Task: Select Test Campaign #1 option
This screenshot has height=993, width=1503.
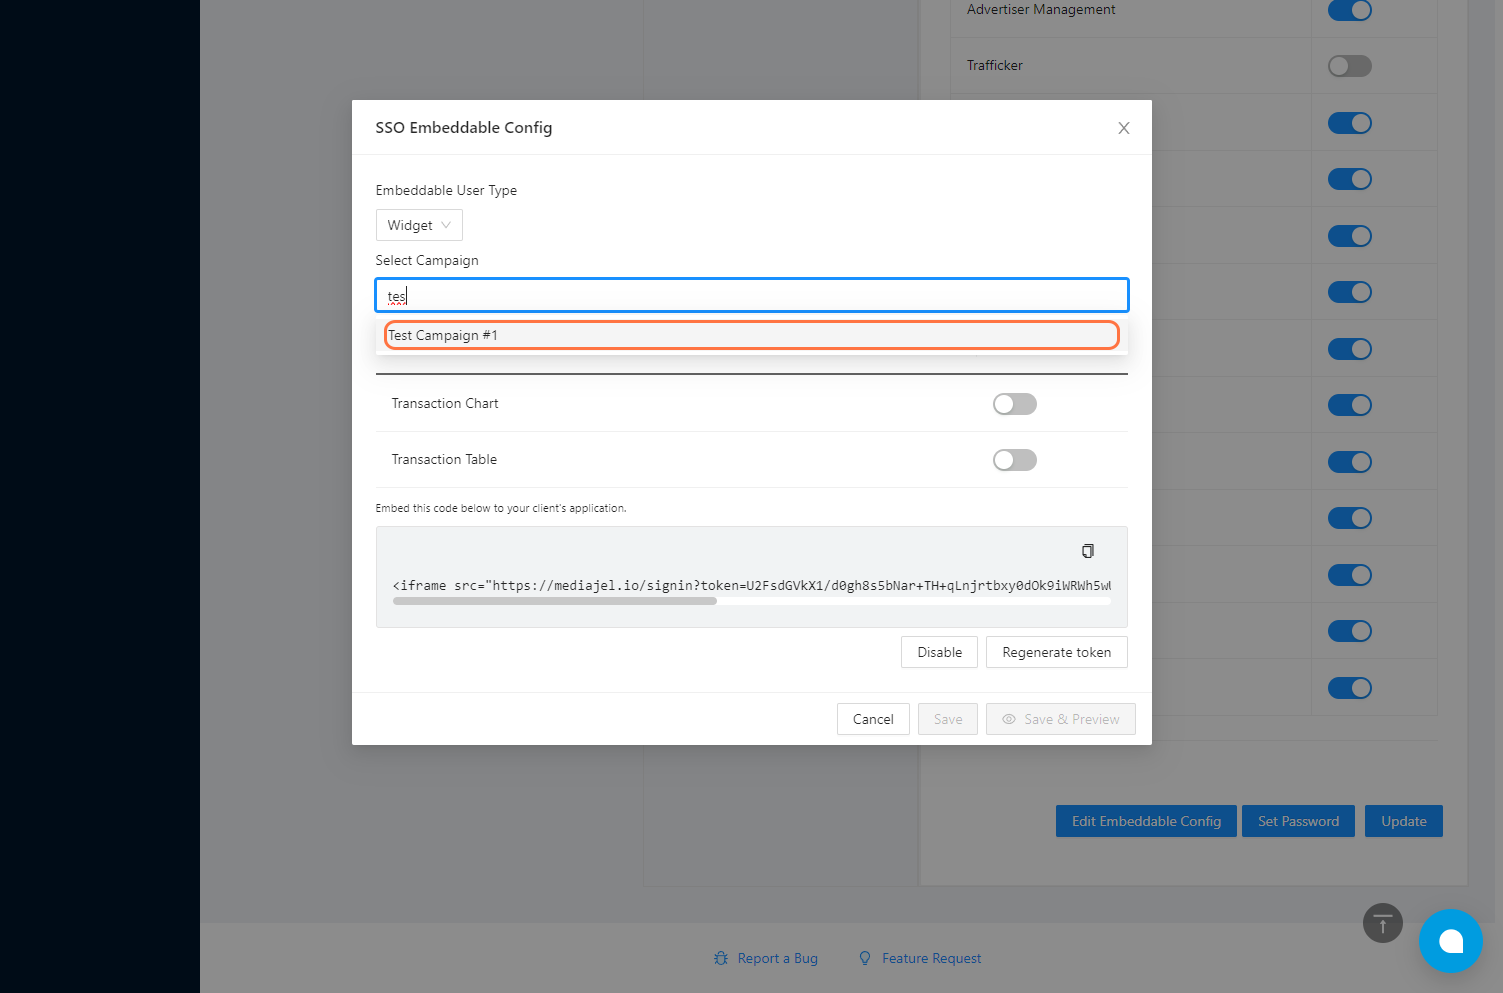Action: pyautogui.click(x=751, y=335)
